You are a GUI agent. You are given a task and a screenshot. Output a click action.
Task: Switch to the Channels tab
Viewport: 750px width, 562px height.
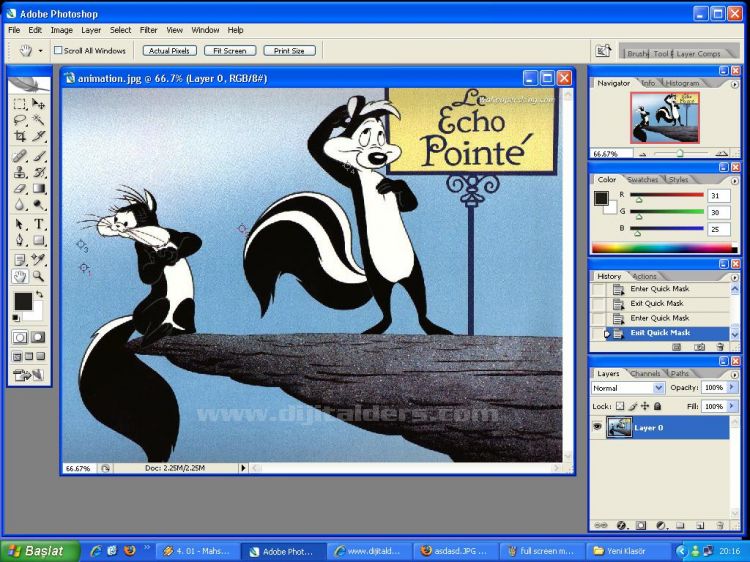tap(645, 373)
